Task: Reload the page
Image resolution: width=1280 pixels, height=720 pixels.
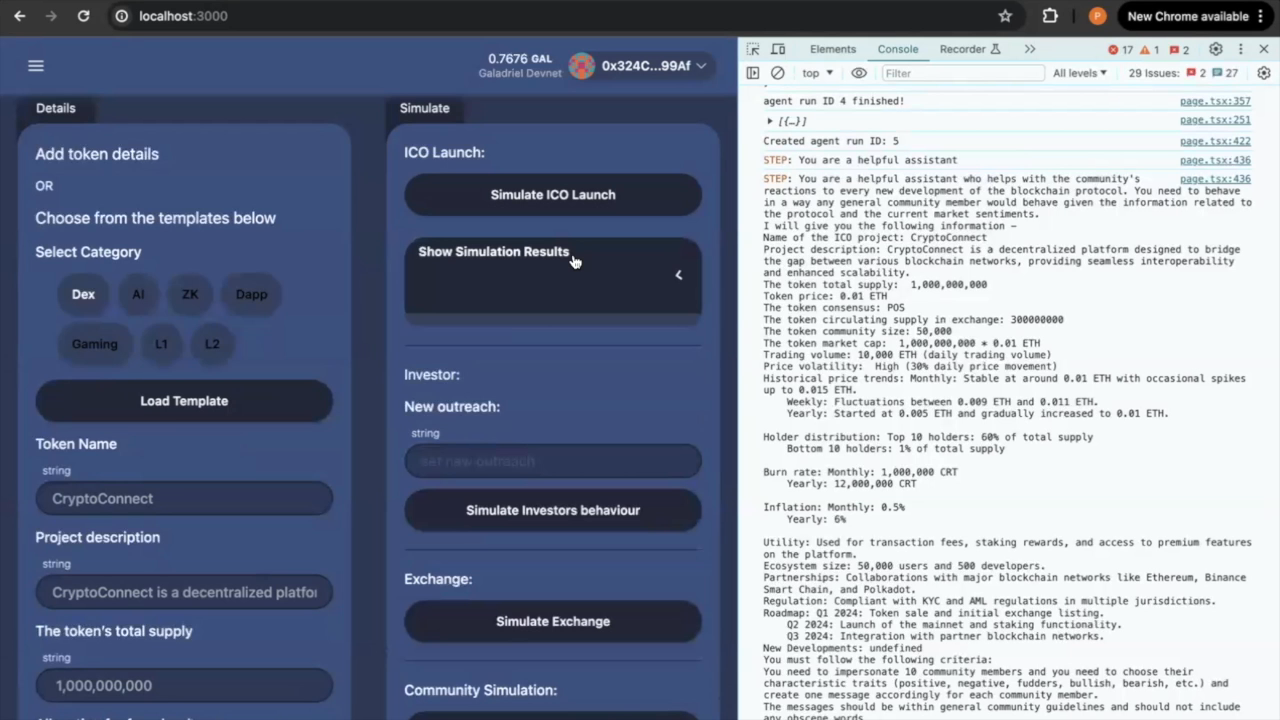Action: [84, 16]
